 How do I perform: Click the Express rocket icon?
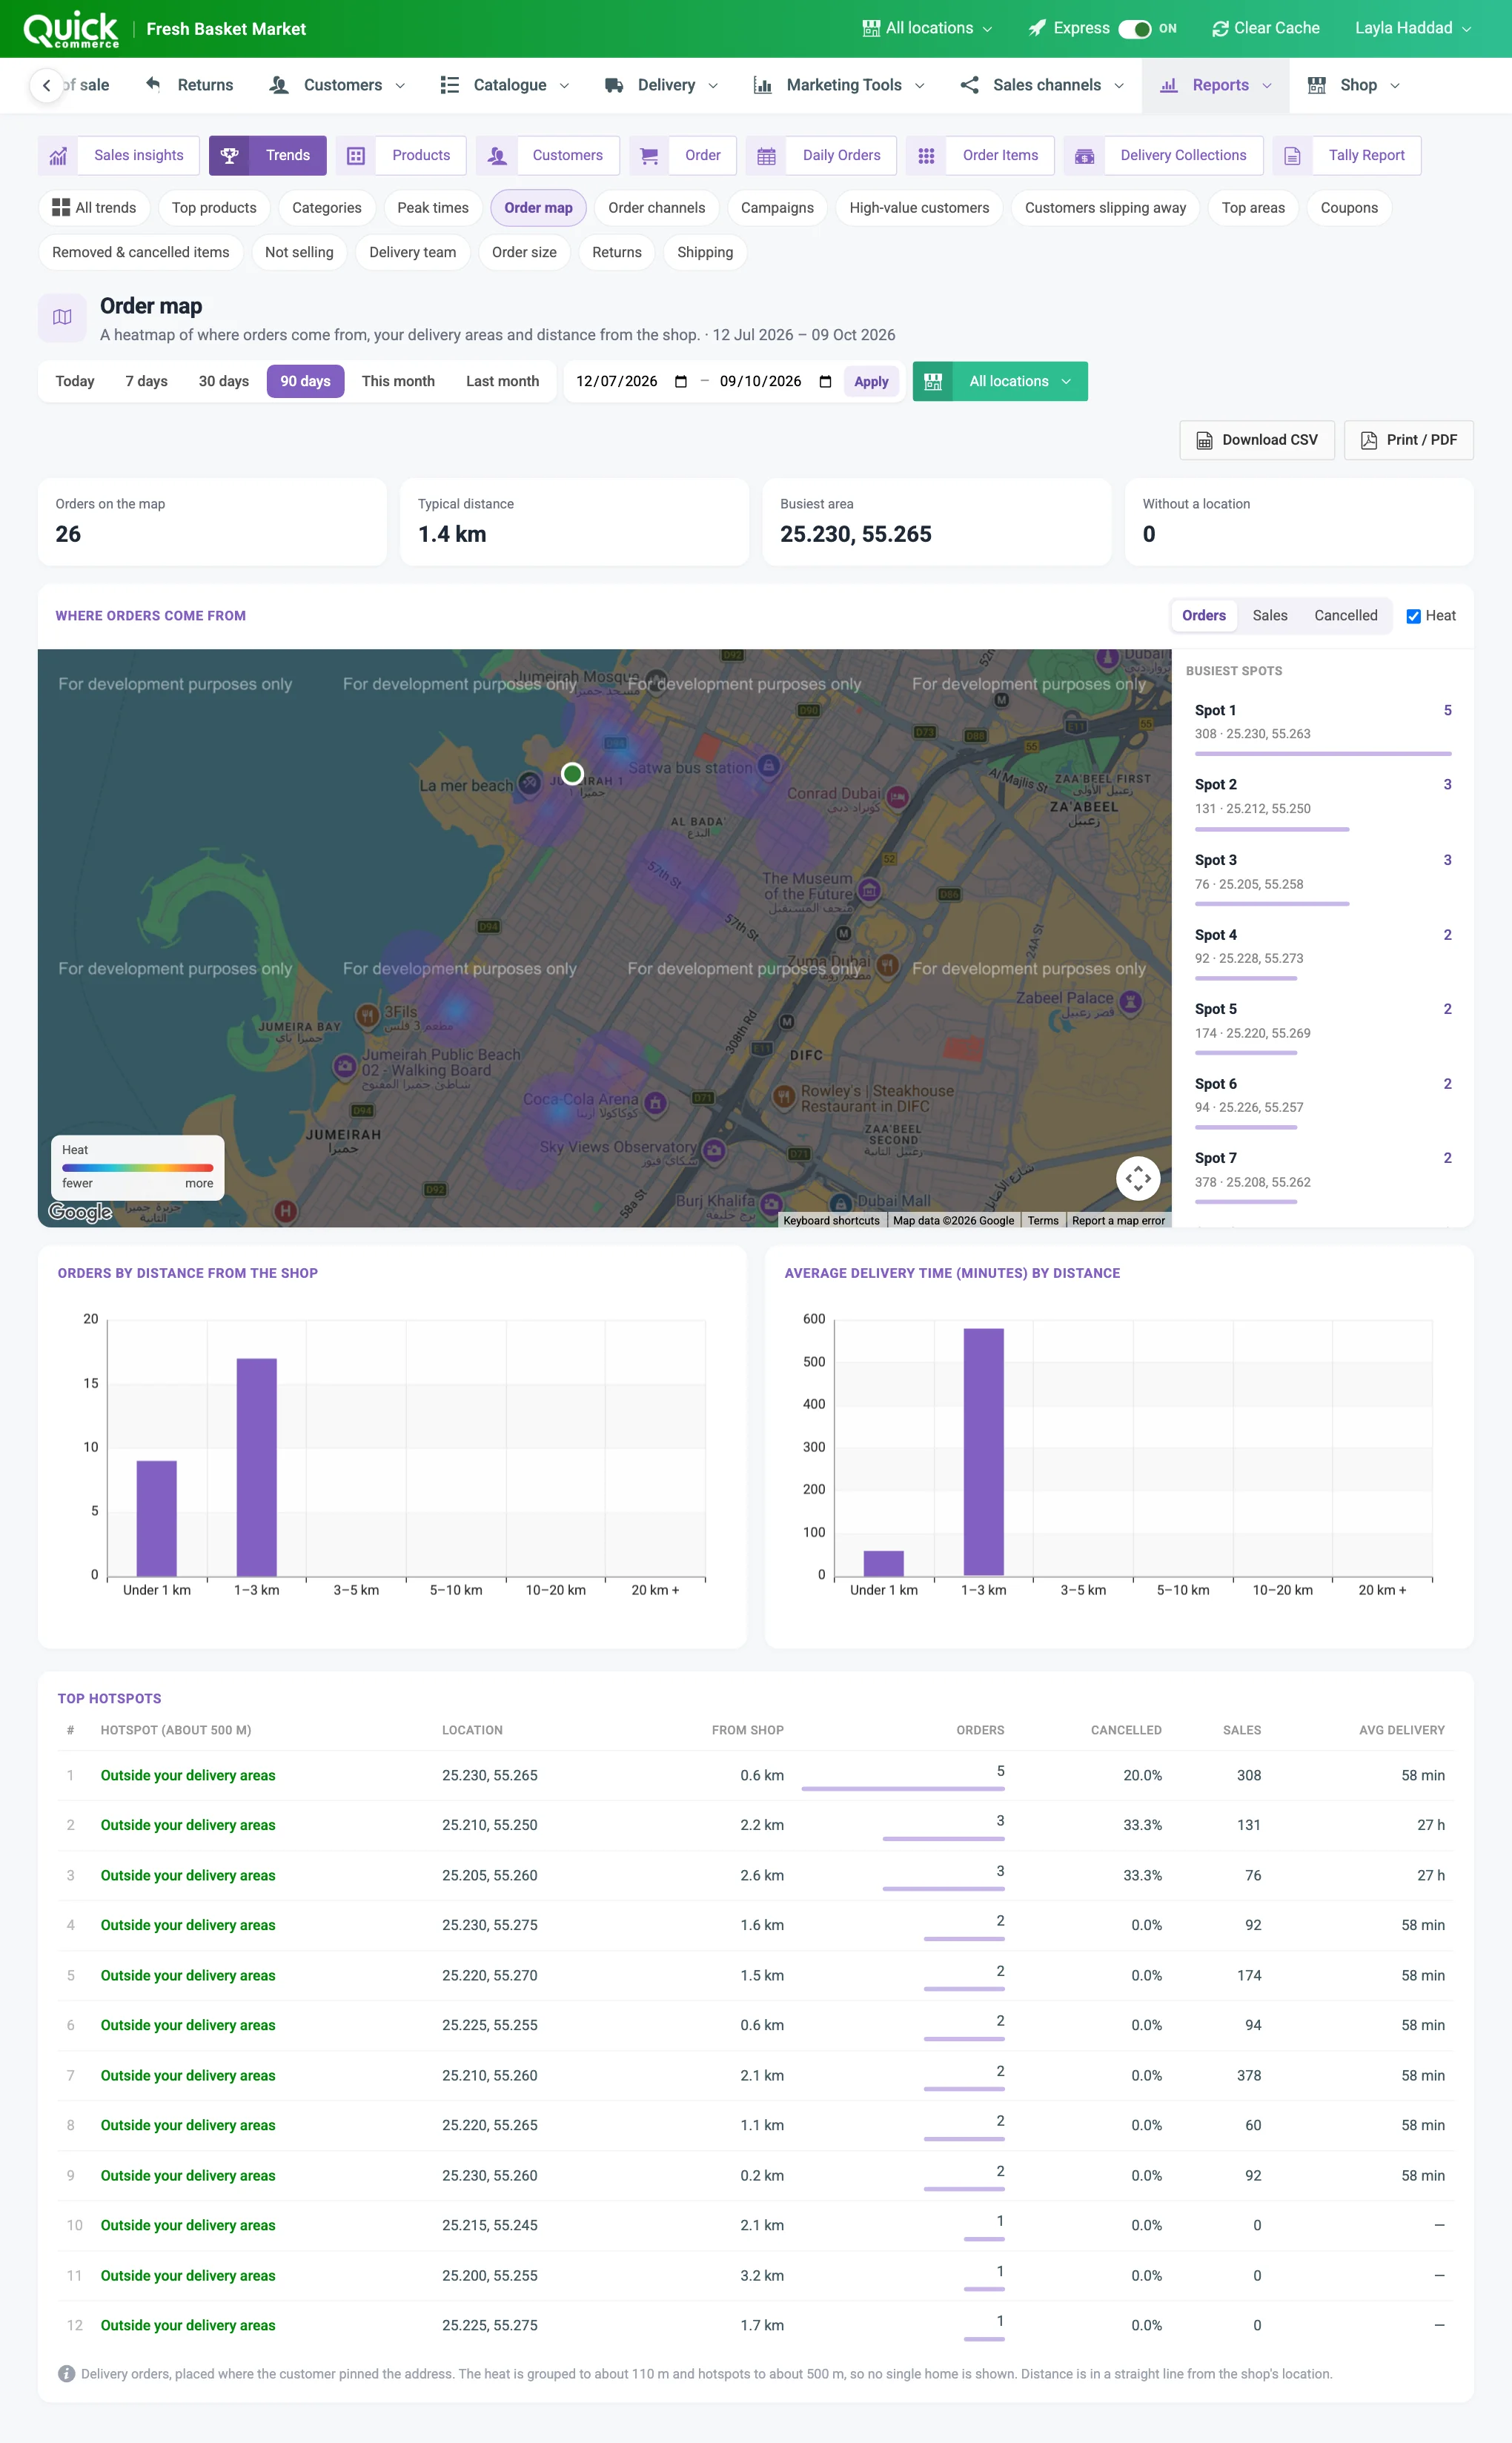[1037, 29]
